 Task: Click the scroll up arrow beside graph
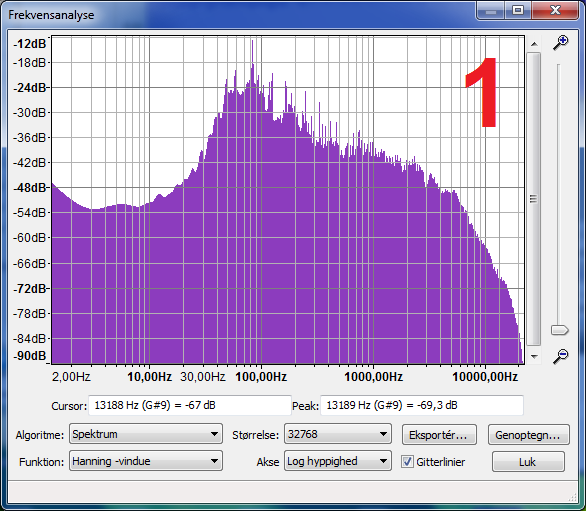[x=534, y=44]
